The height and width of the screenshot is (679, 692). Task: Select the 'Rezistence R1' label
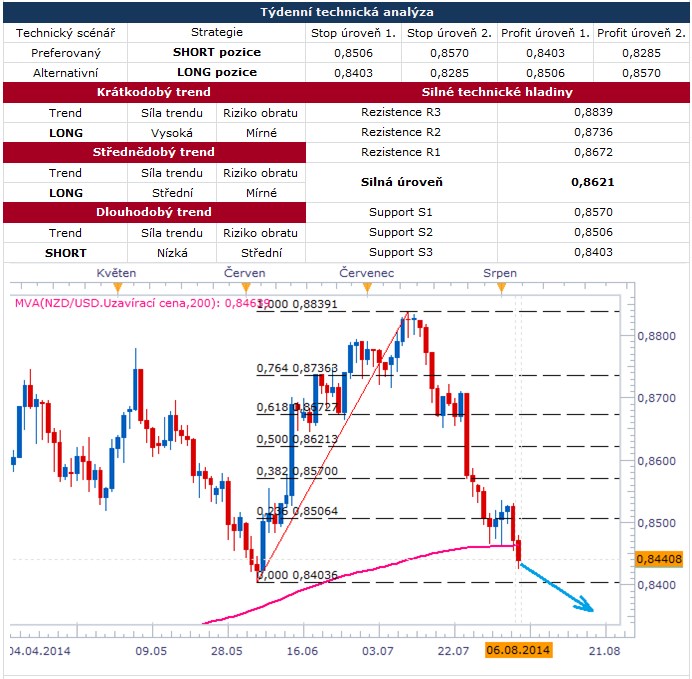pyautogui.click(x=401, y=152)
